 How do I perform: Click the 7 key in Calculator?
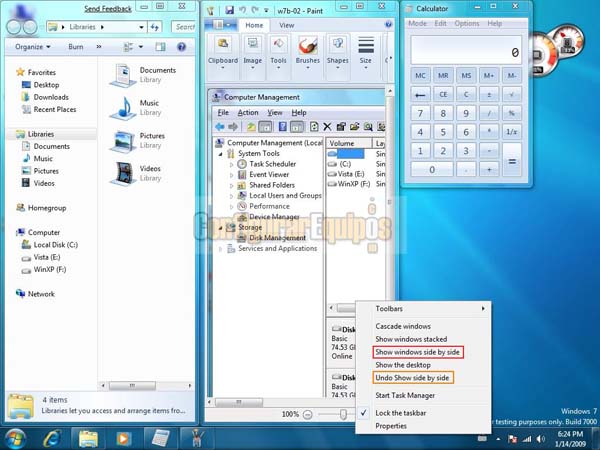pyautogui.click(x=420, y=113)
